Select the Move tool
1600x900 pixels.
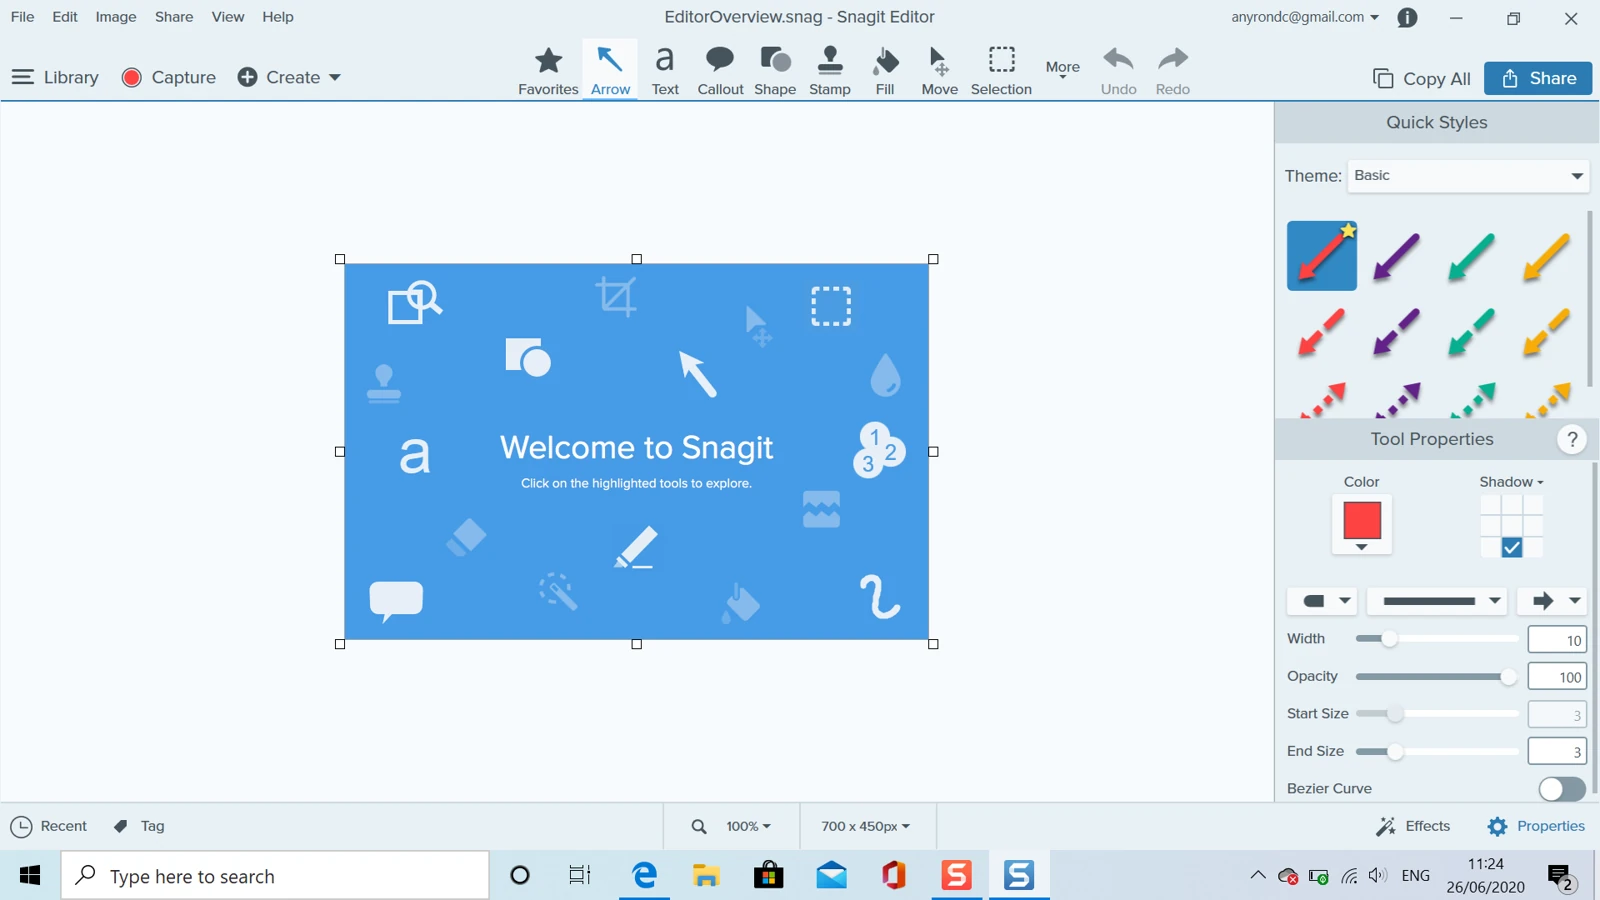939,71
